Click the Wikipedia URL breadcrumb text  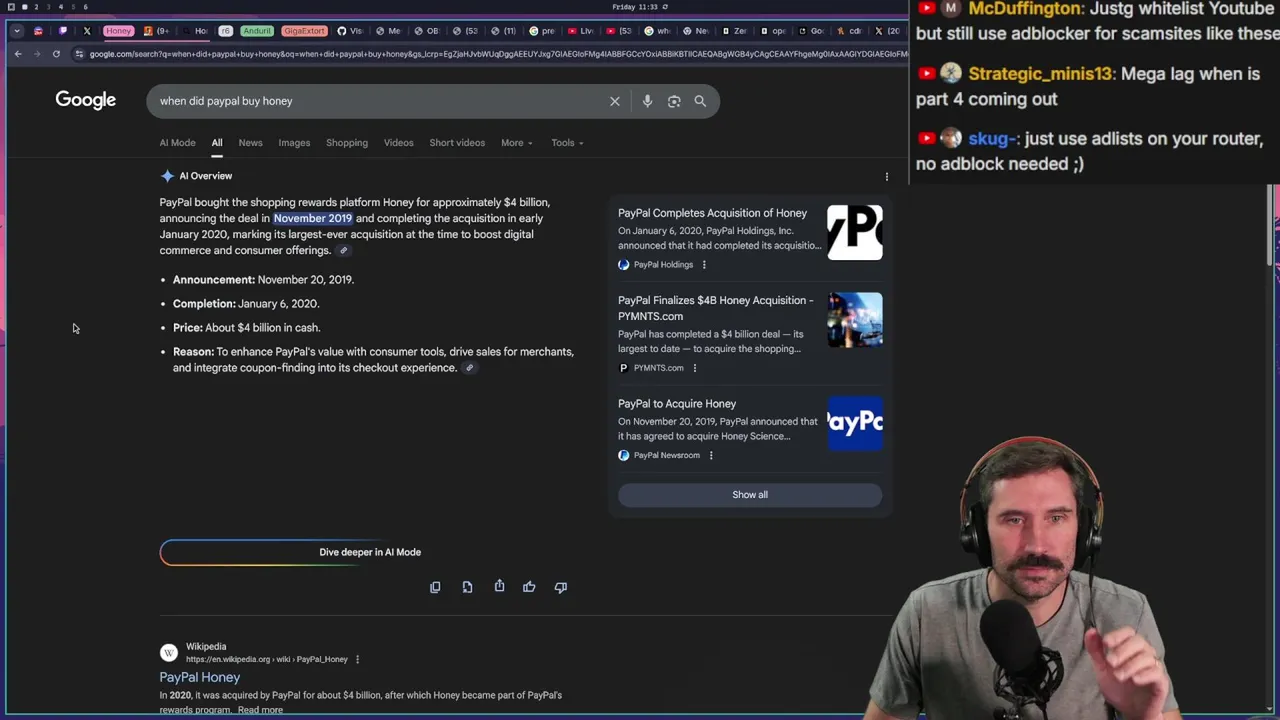[x=267, y=659]
